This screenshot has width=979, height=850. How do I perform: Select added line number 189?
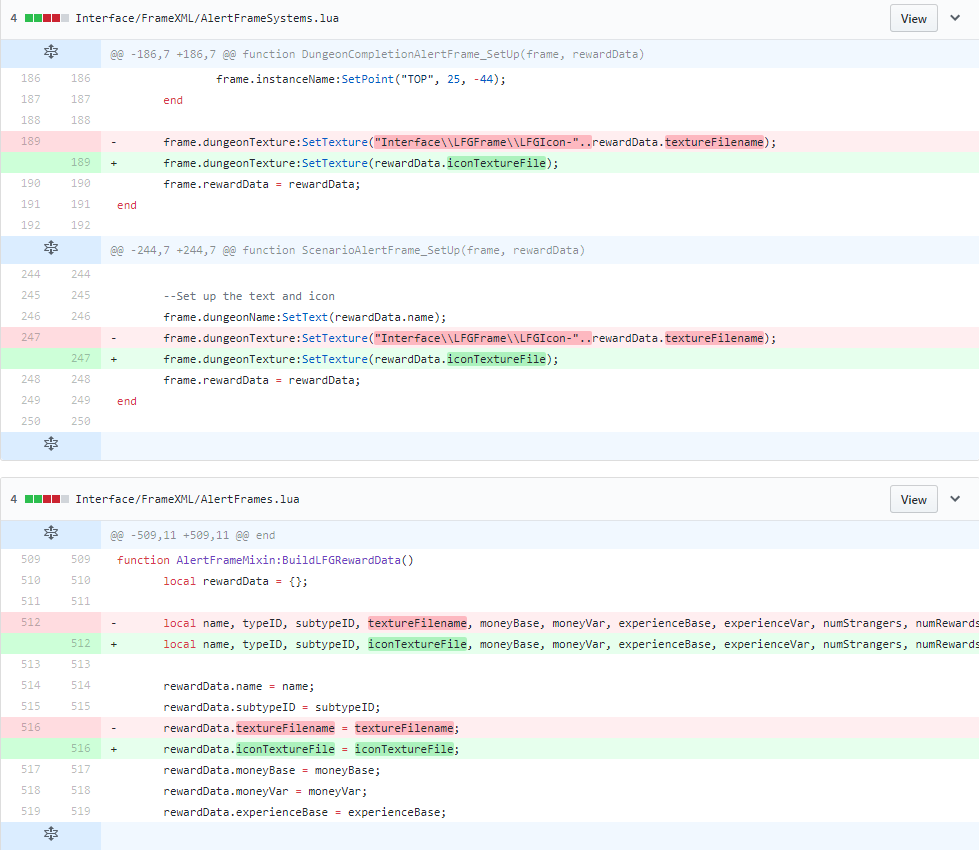click(x=81, y=162)
